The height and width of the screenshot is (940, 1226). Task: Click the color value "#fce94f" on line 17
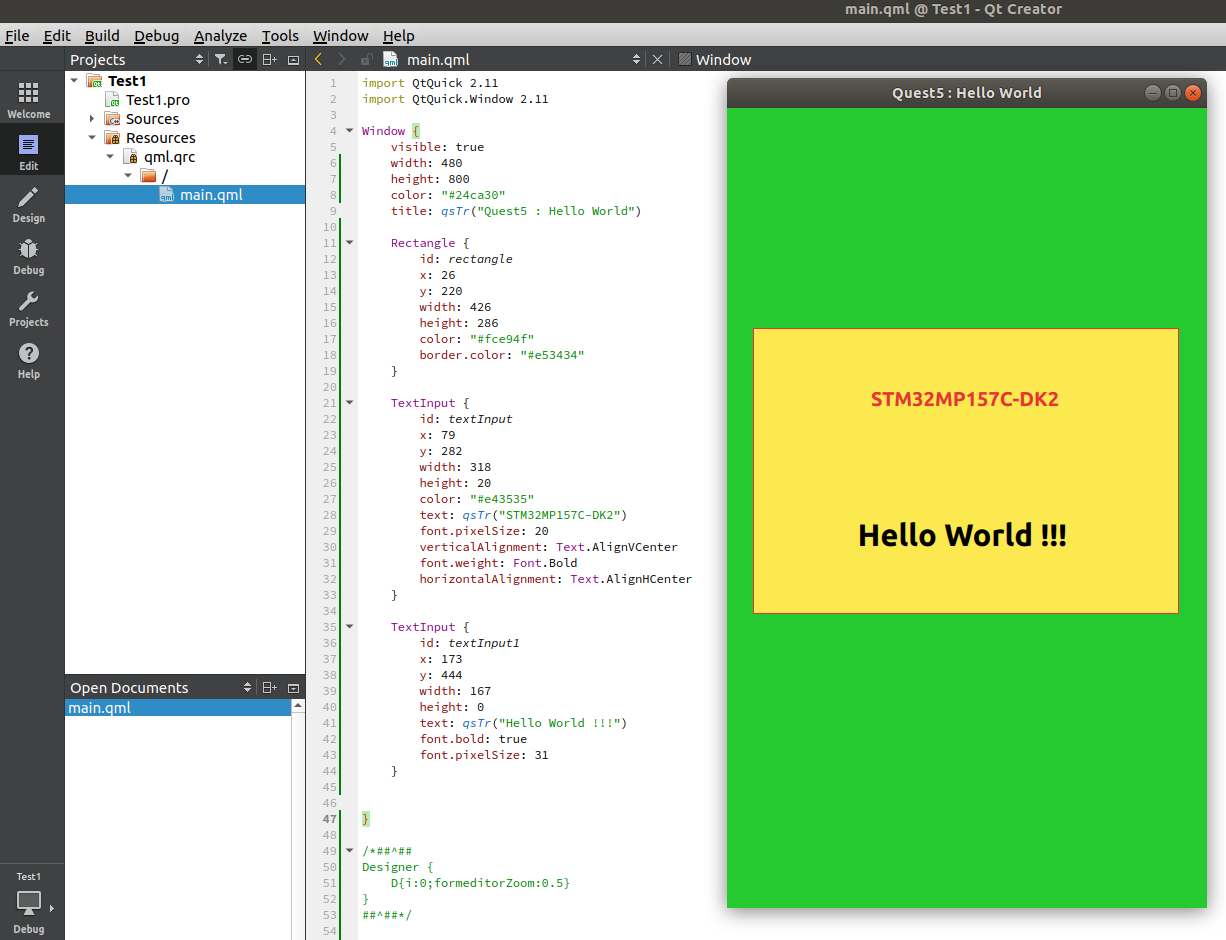(502, 339)
